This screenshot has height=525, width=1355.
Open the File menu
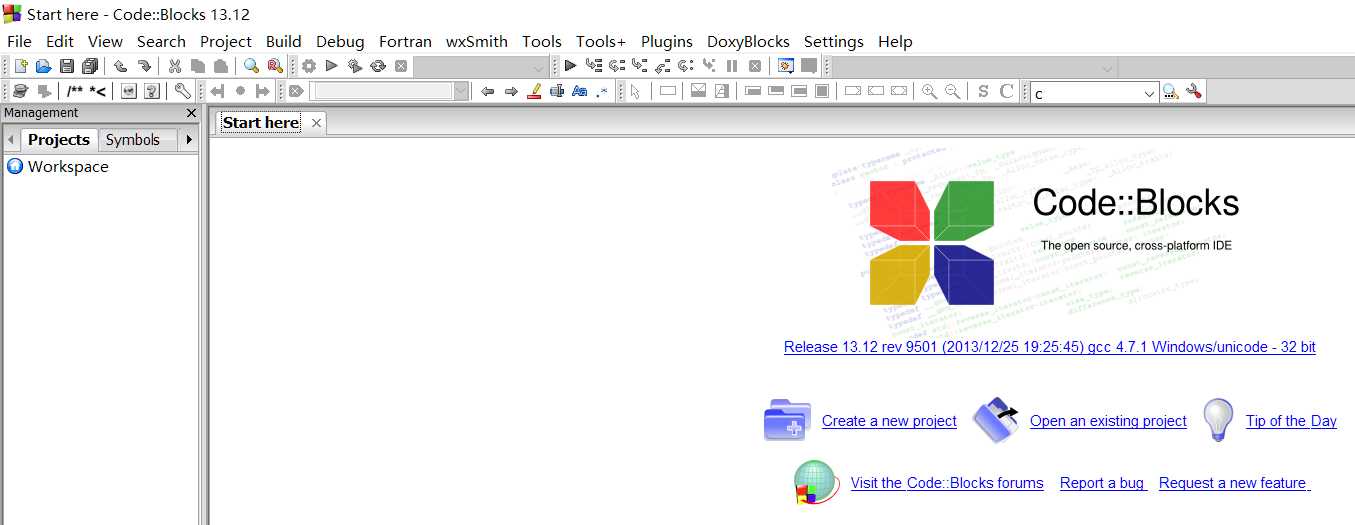coord(19,41)
